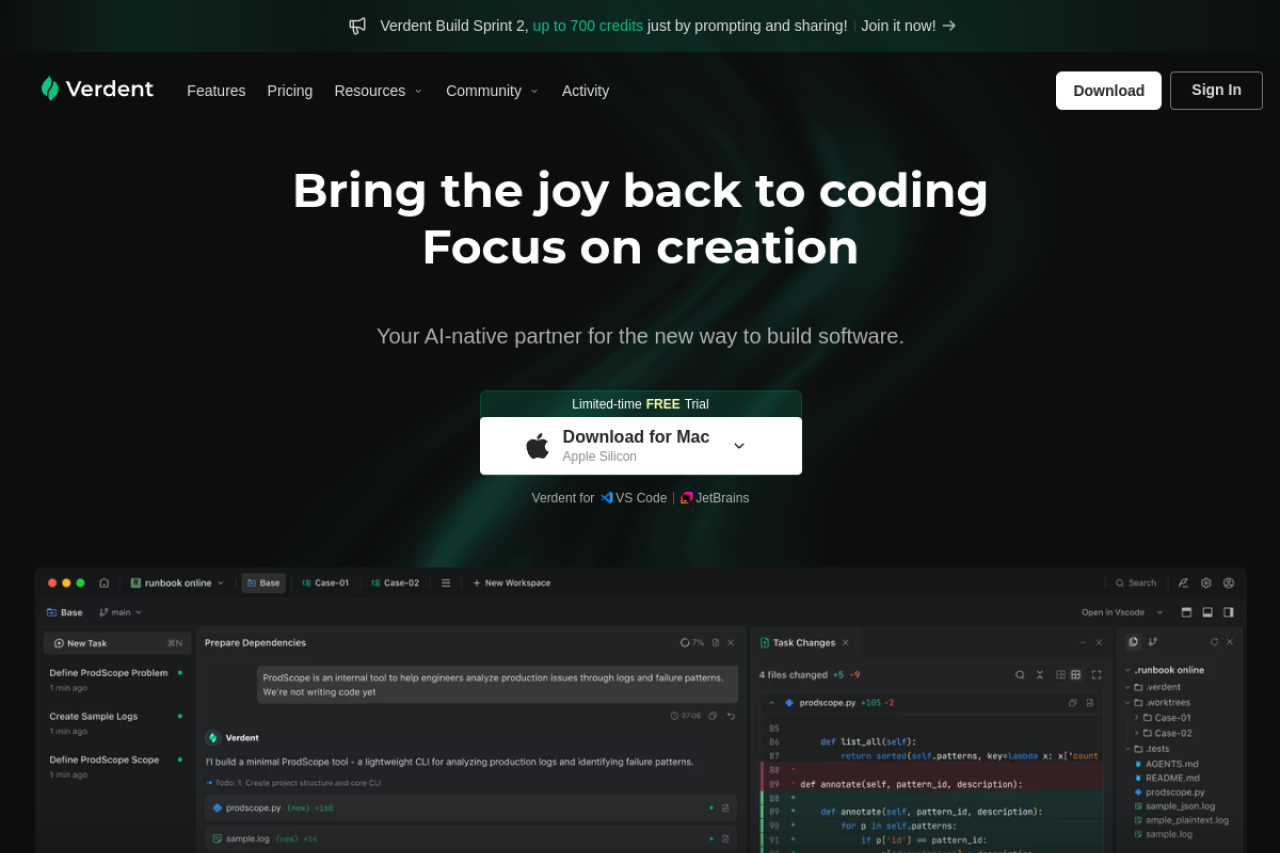
Task: Click the undo arrow under the ProdScope message
Action: pos(731,716)
